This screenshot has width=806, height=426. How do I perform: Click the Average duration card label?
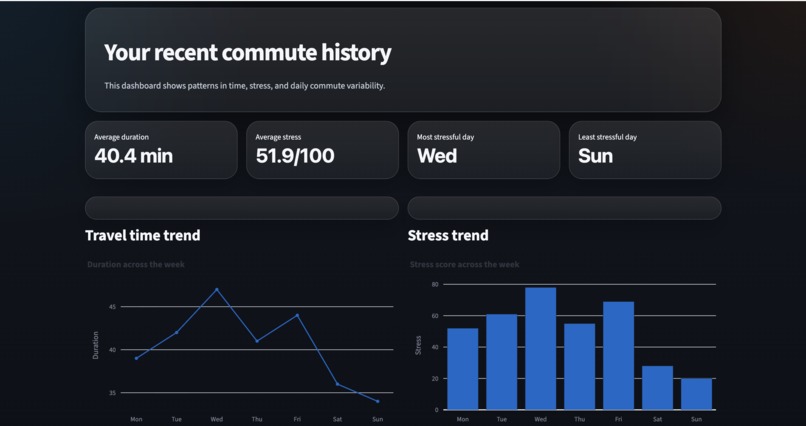(x=121, y=137)
